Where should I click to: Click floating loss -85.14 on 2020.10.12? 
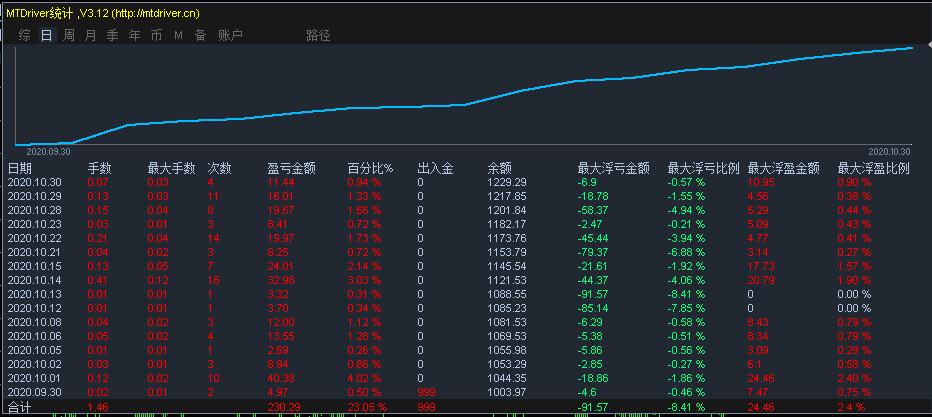click(x=593, y=308)
